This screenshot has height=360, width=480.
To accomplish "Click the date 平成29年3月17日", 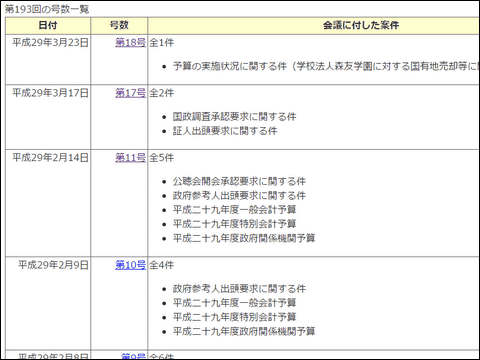I will (x=50, y=93).
